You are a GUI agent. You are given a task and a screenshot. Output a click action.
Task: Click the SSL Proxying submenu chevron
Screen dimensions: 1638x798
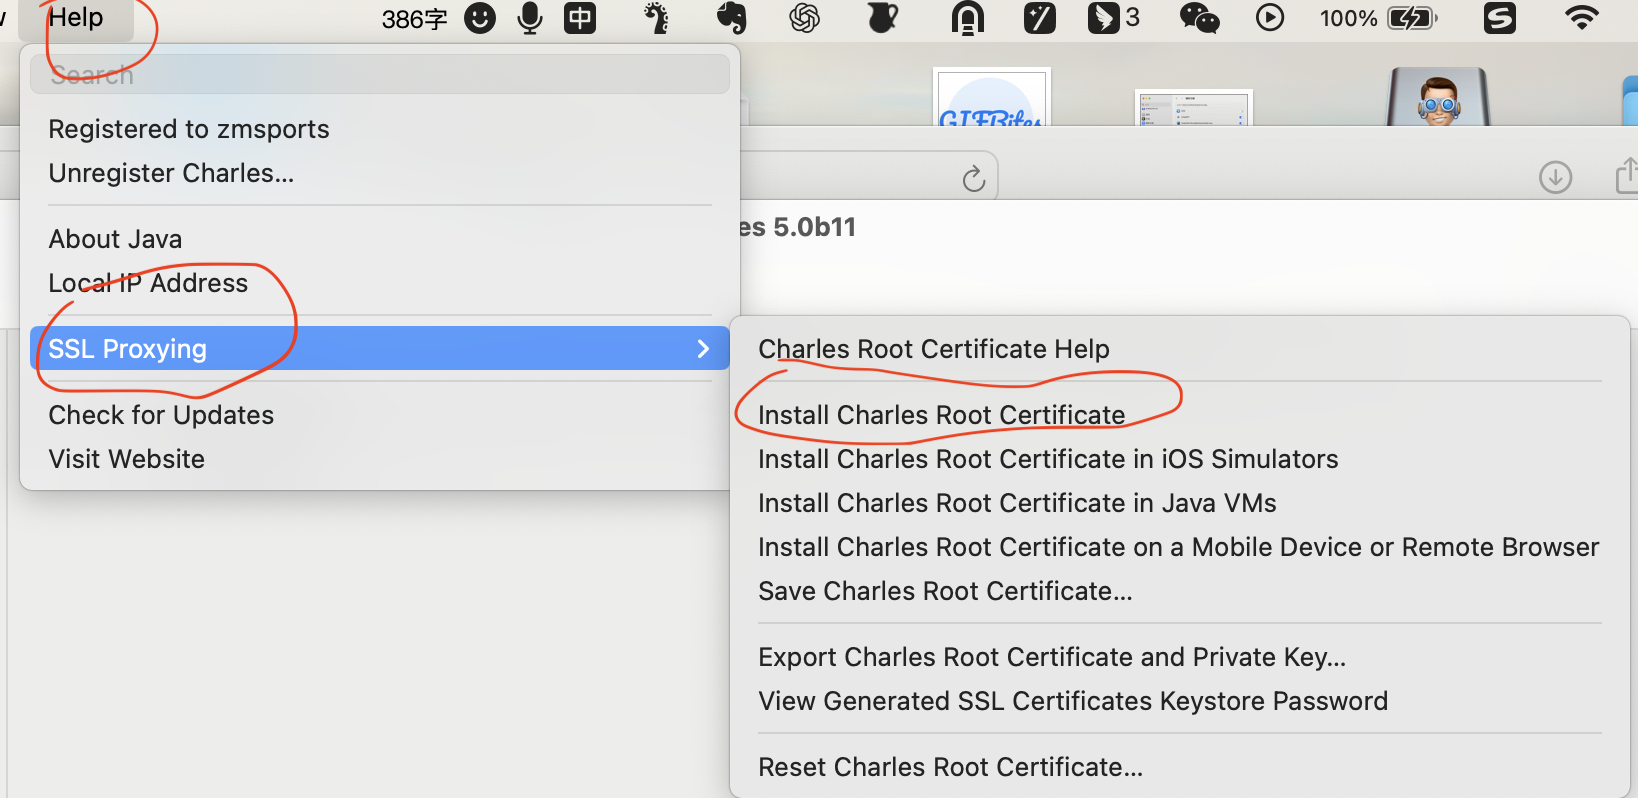tap(703, 348)
